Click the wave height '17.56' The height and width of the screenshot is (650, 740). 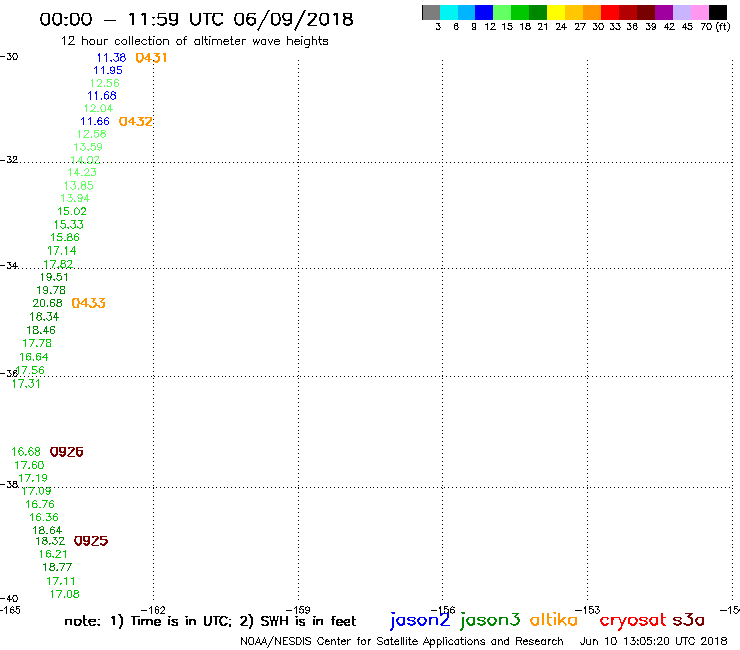[x=30, y=370]
